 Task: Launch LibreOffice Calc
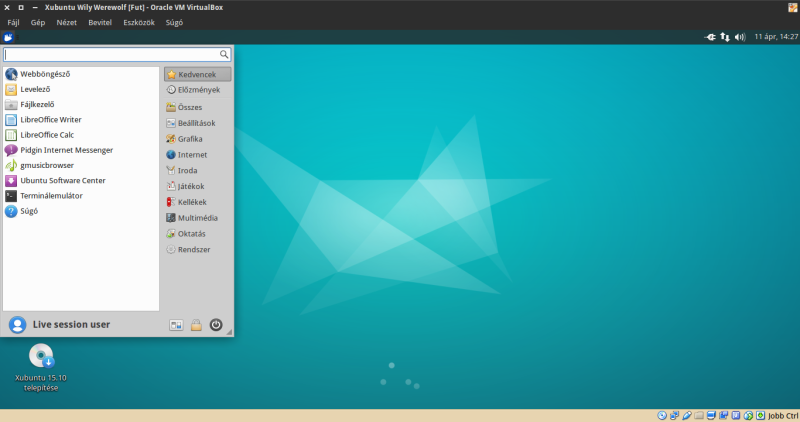(81, 135)
